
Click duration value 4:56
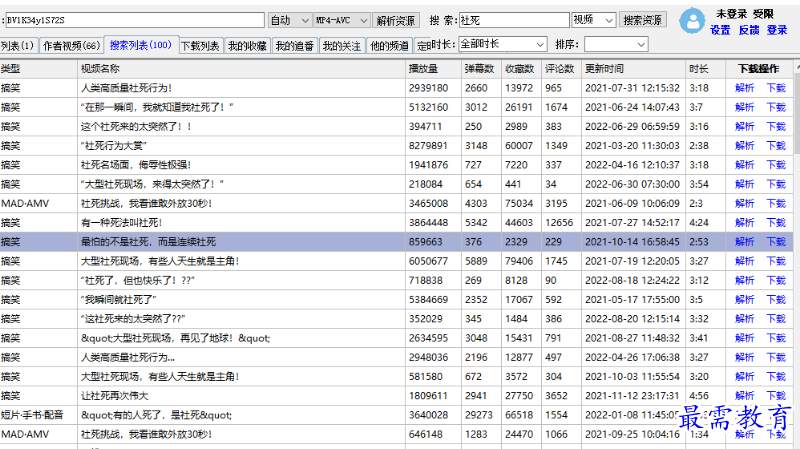pyautogui.click(x=699, y=396)
